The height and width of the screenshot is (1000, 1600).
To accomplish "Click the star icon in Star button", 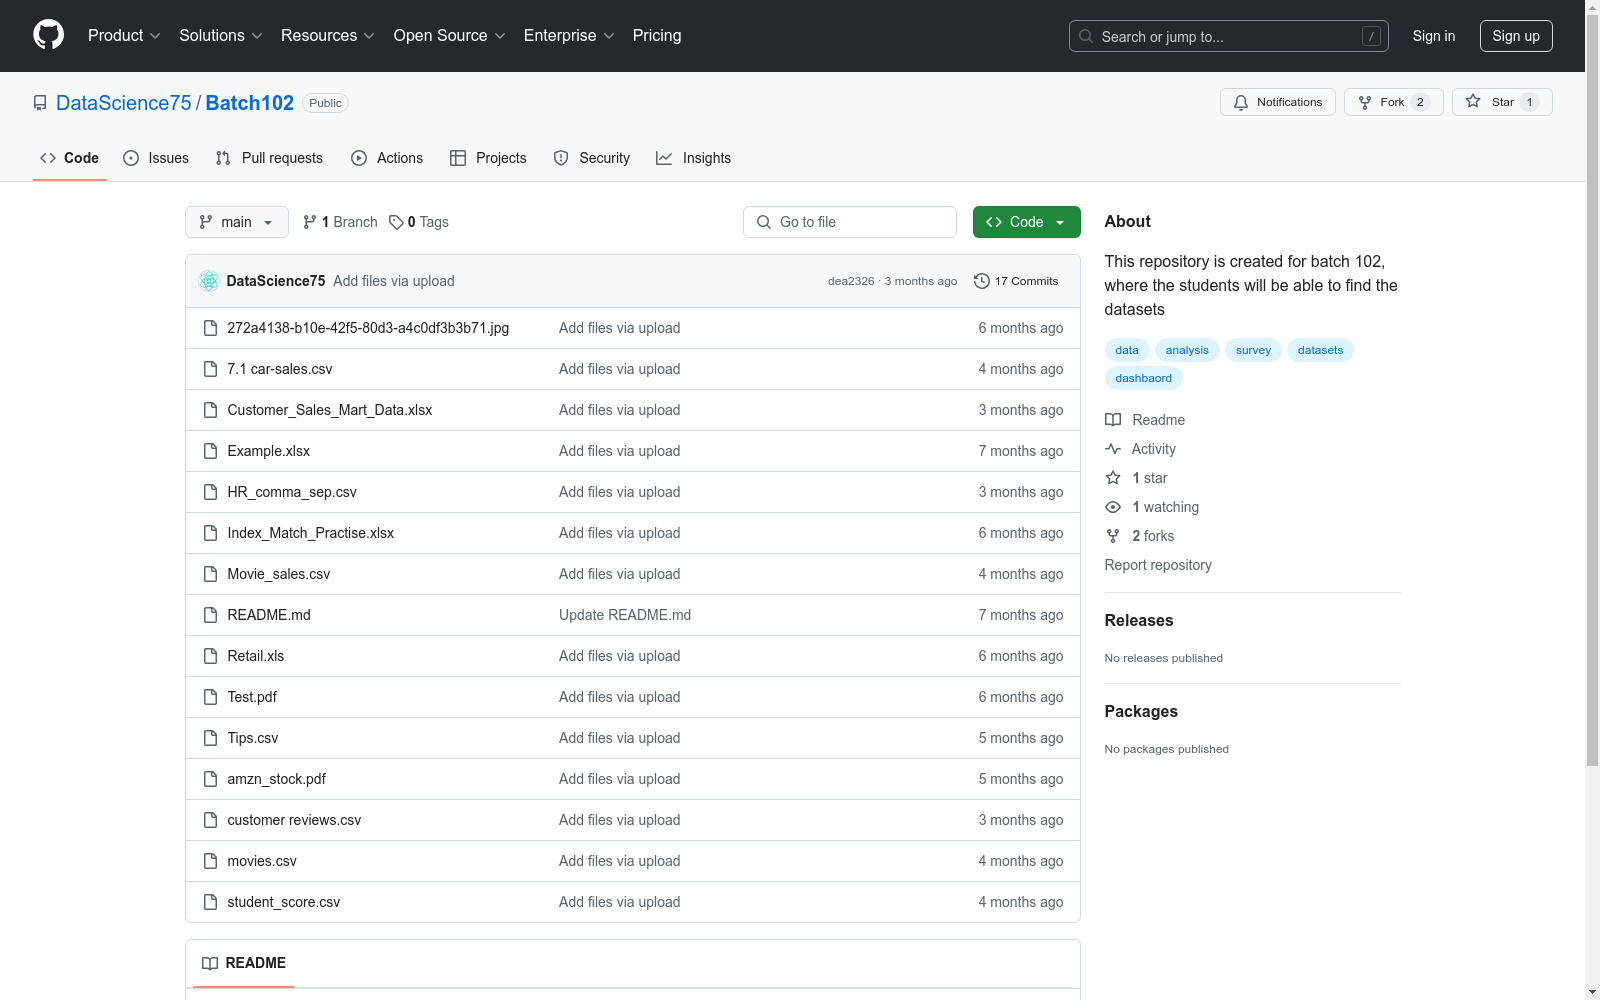I will (1473, 101).
